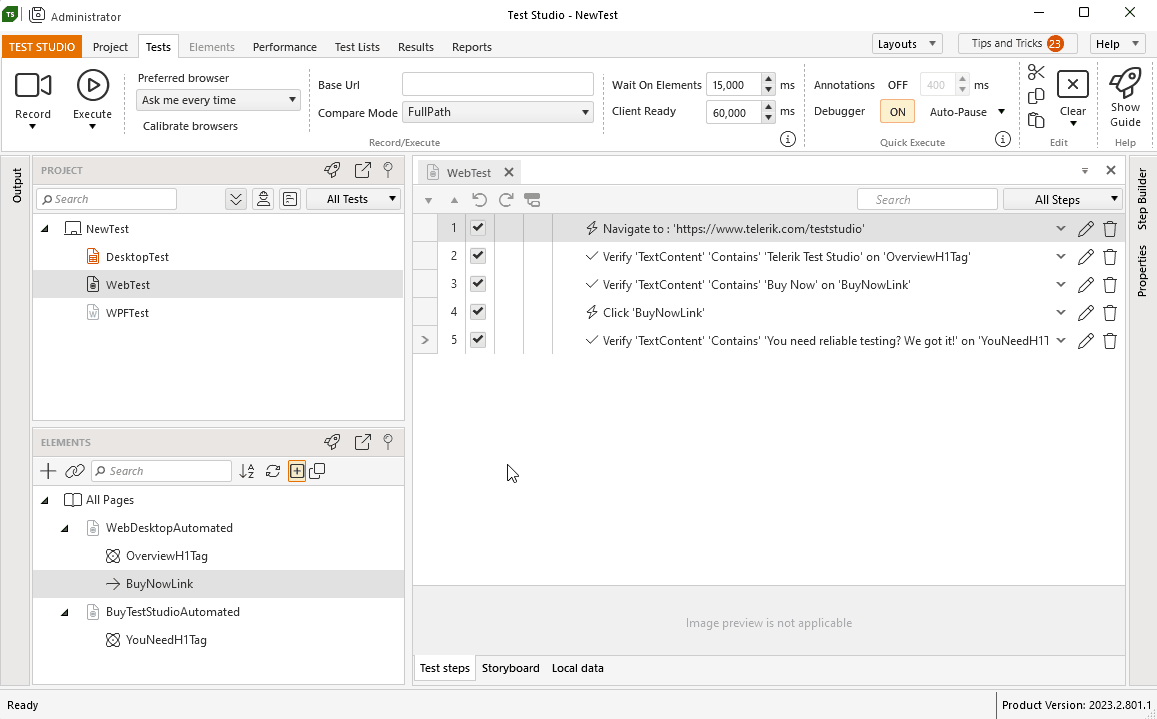Switch to the Local data tab
The width and height of the screenshot is (1157, 719).
pos(578,668)
